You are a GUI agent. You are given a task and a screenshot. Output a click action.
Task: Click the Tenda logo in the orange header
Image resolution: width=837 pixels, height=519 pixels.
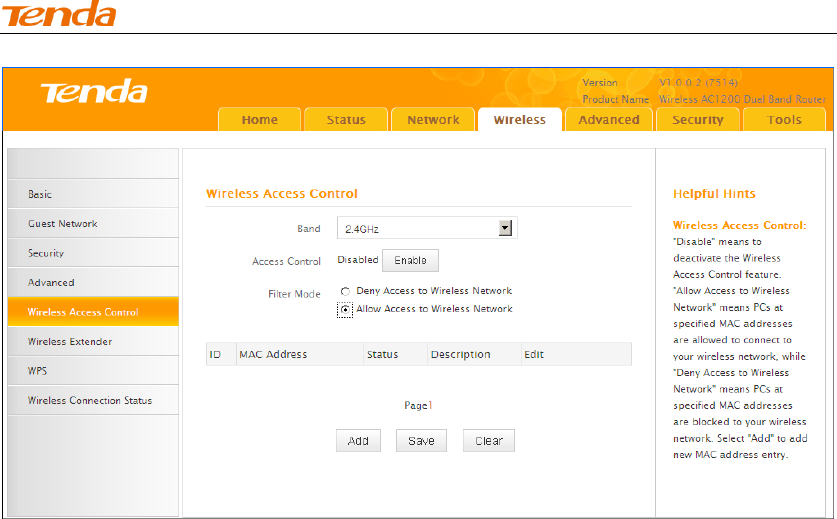[x=93, y=92]
